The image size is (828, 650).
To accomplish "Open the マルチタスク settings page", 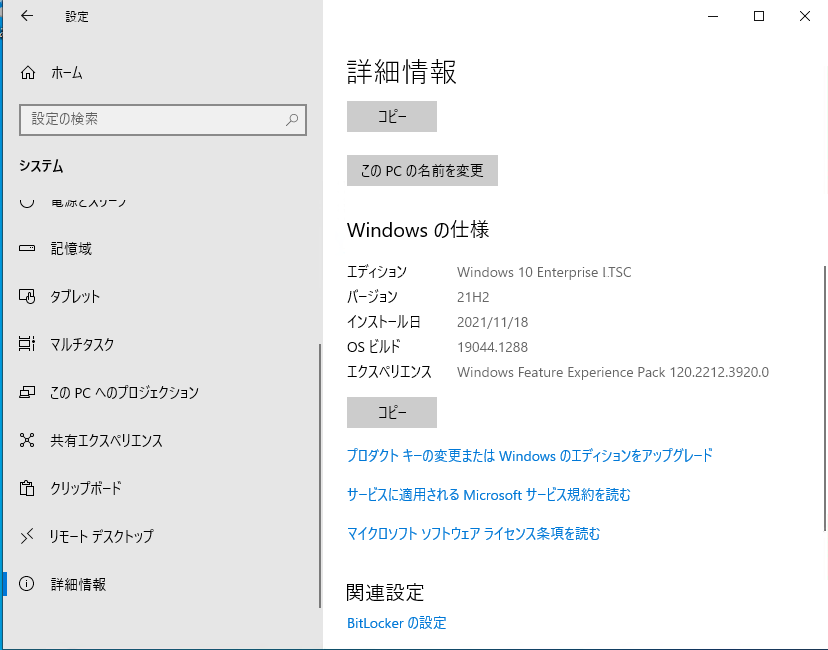I will (82, 344).
